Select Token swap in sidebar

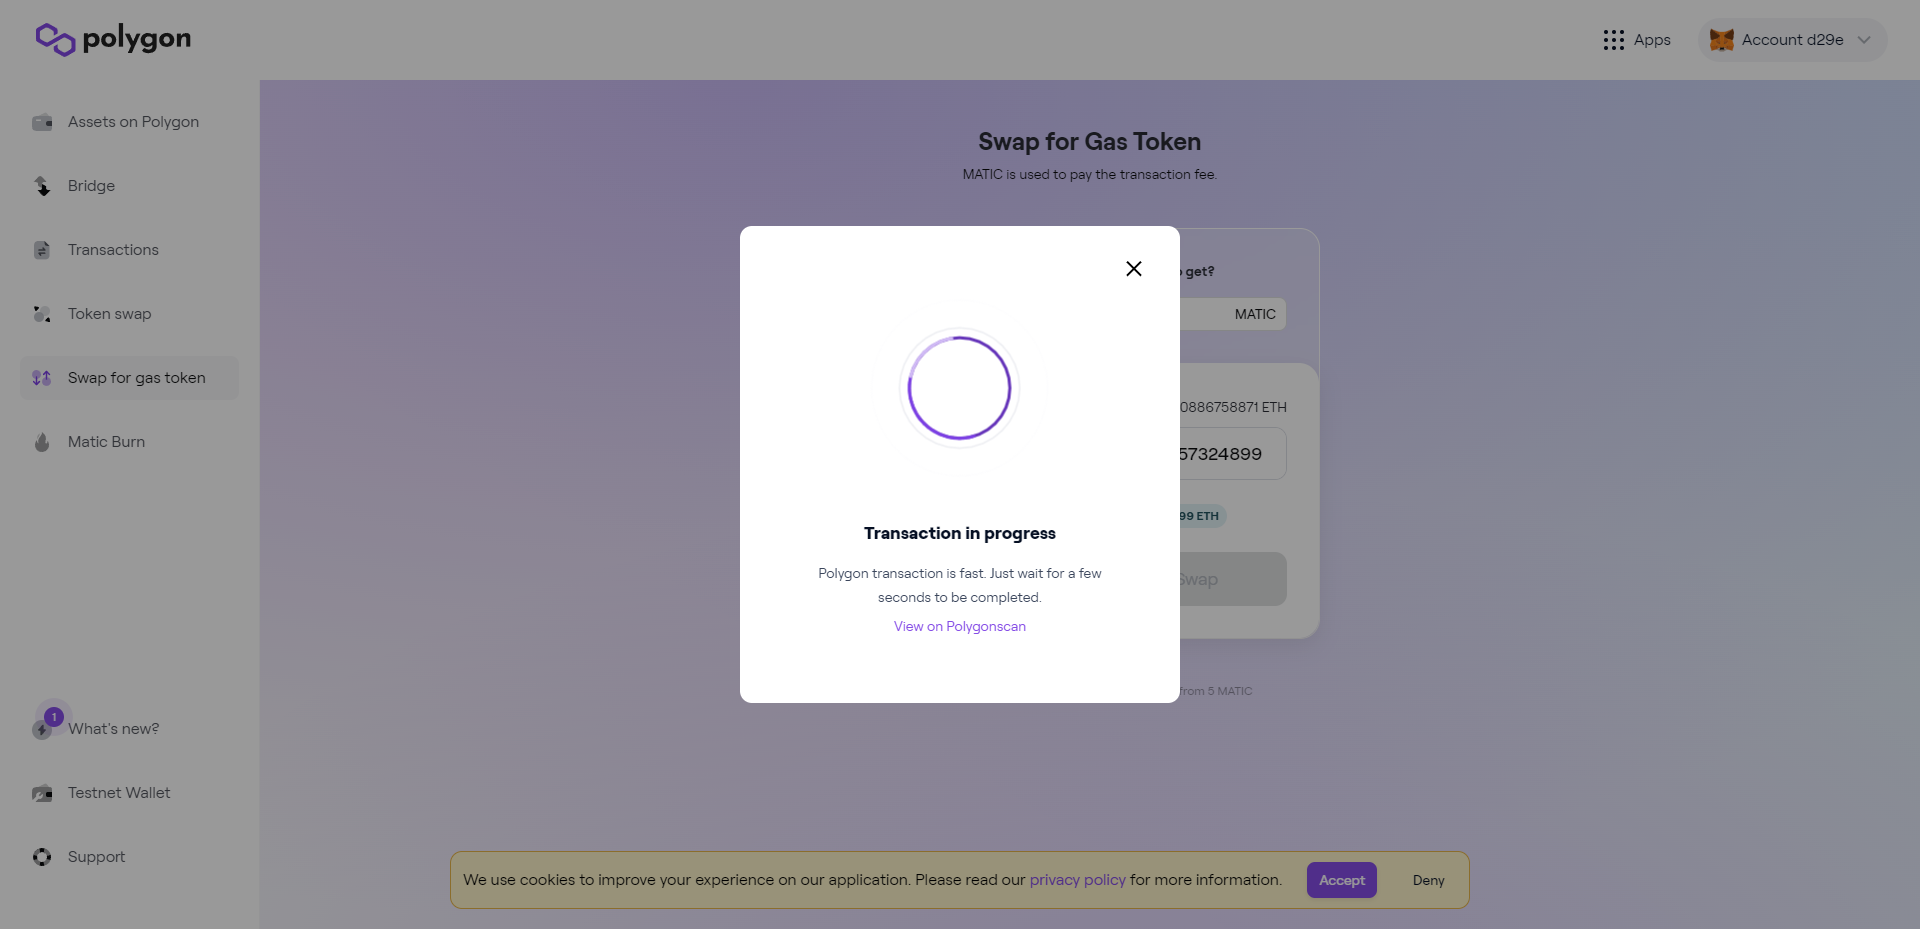129,314
